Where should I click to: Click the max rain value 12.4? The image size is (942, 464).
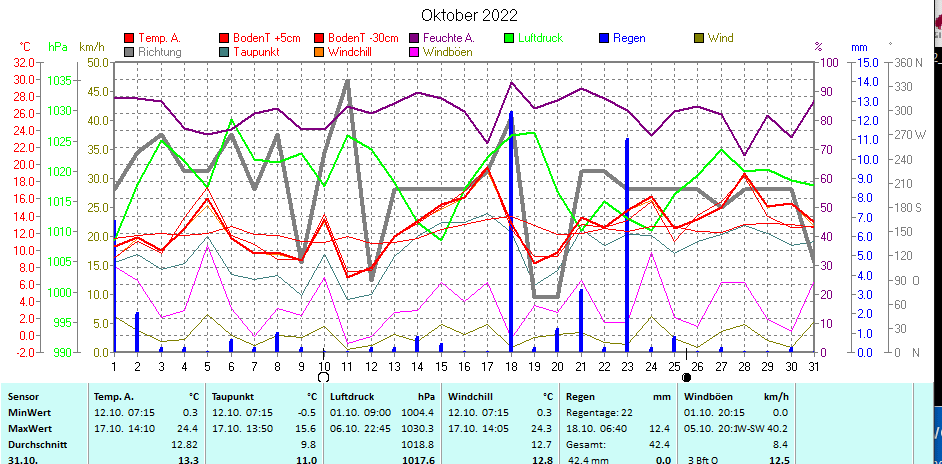click(662, 429)
